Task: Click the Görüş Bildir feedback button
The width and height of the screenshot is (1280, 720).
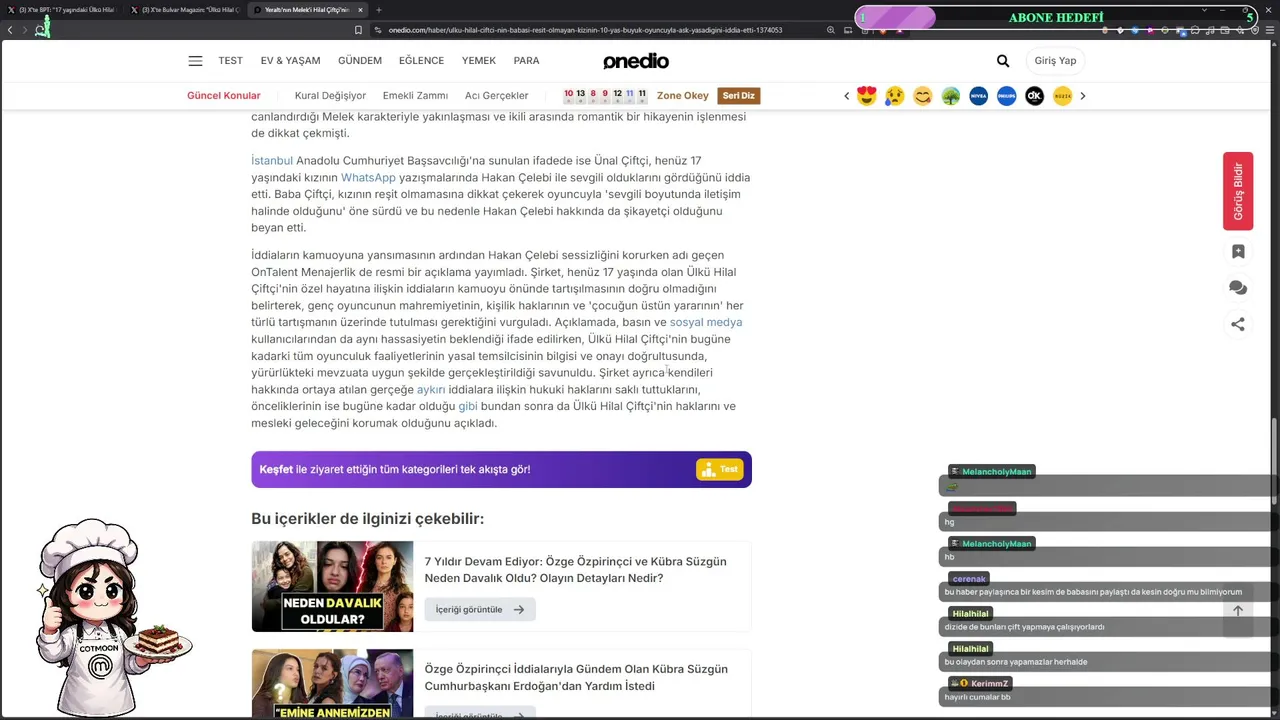Action: click(x=1238, y=191)
